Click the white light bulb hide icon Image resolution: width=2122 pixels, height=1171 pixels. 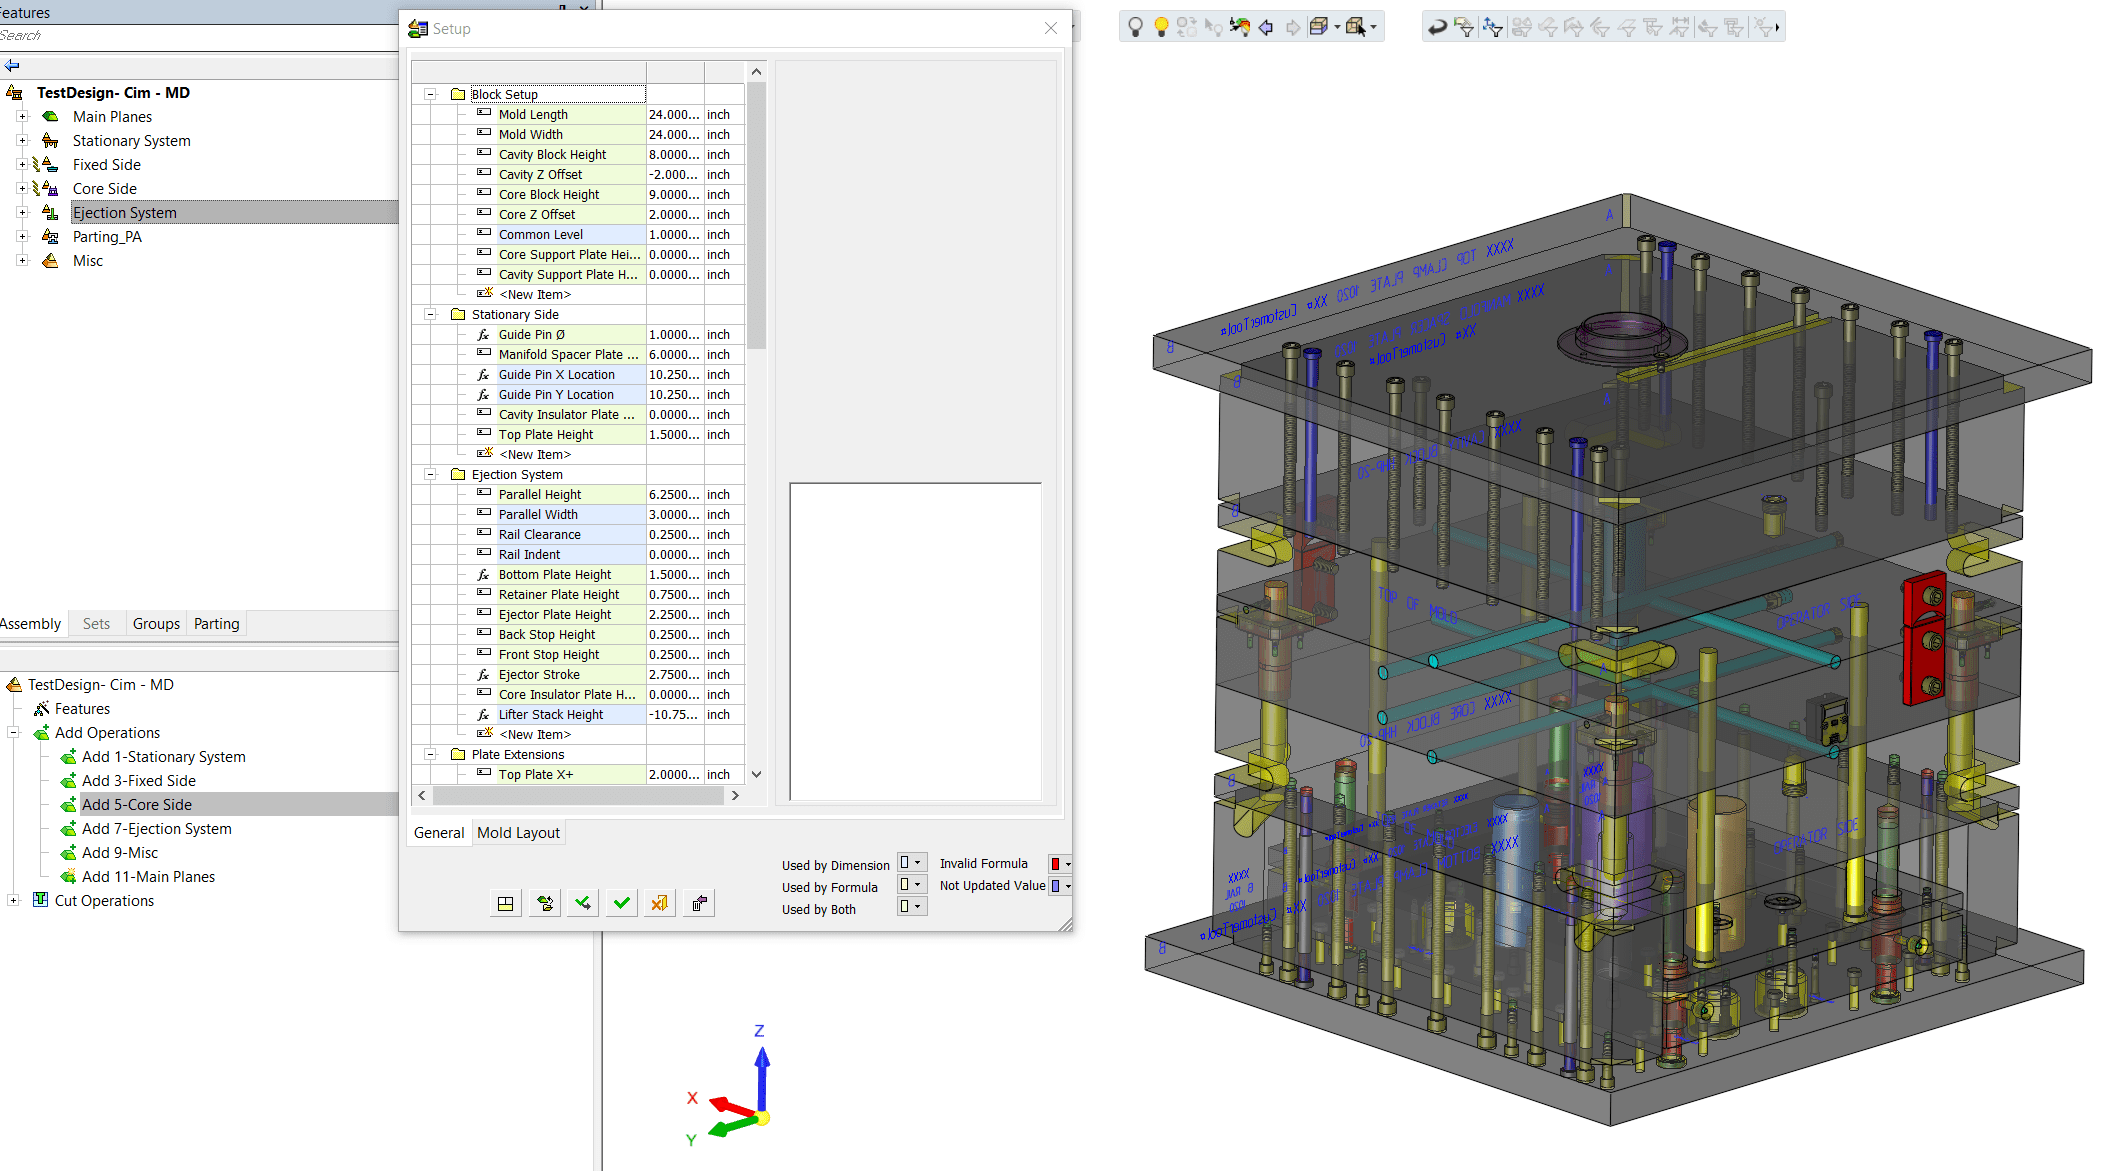point(1135,27)
